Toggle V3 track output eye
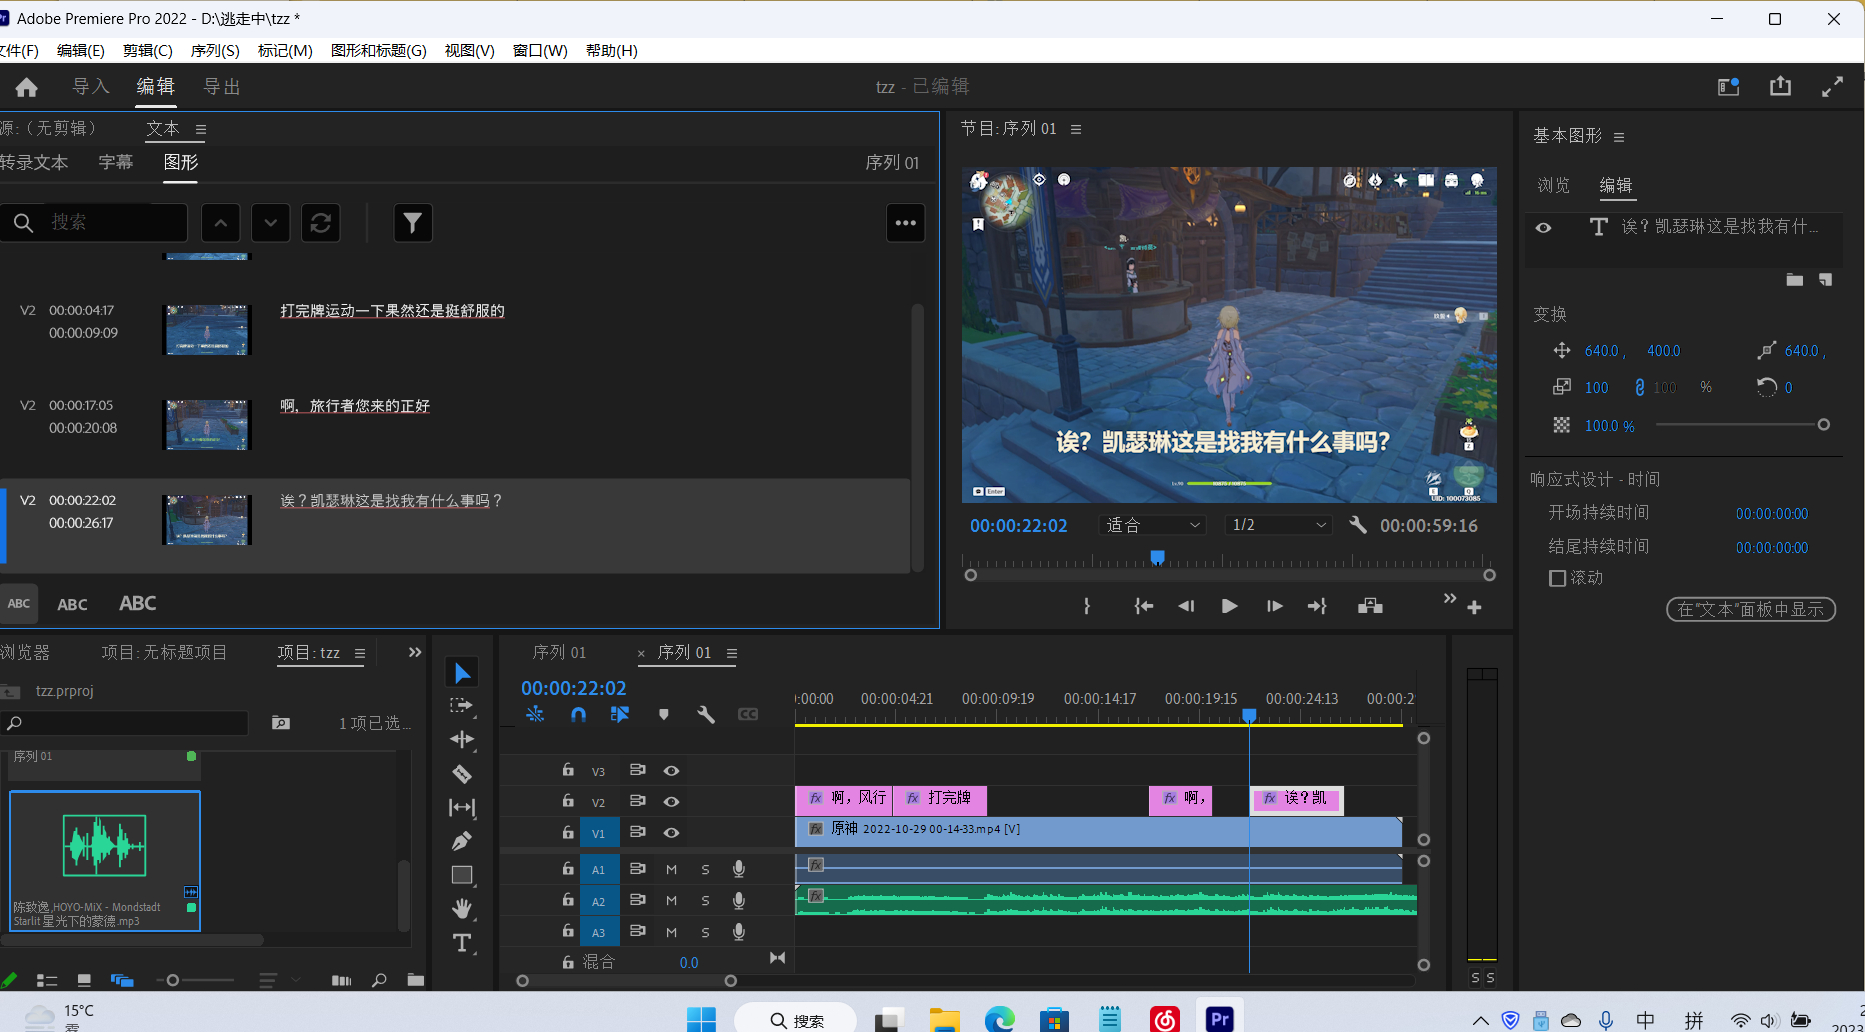 tap(671, 770)
